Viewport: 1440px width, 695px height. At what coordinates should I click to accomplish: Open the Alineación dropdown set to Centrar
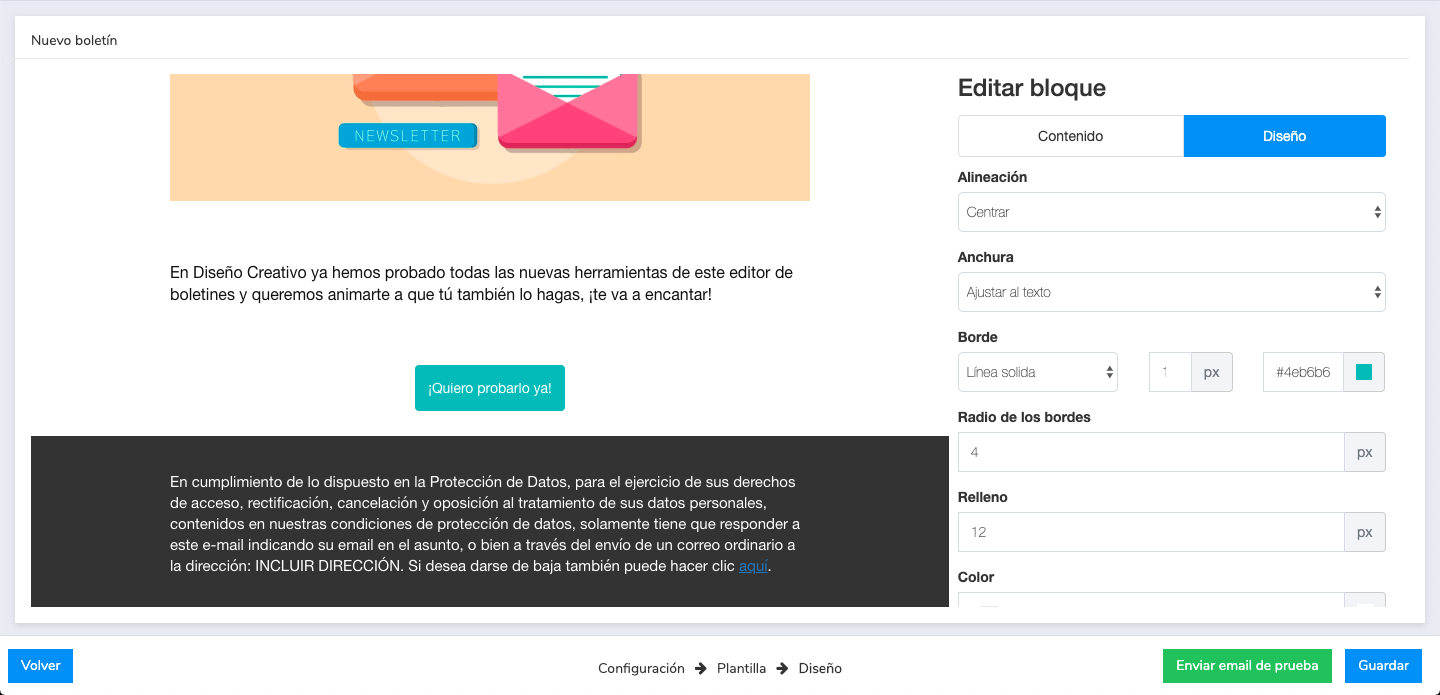tap(1171, 212)
